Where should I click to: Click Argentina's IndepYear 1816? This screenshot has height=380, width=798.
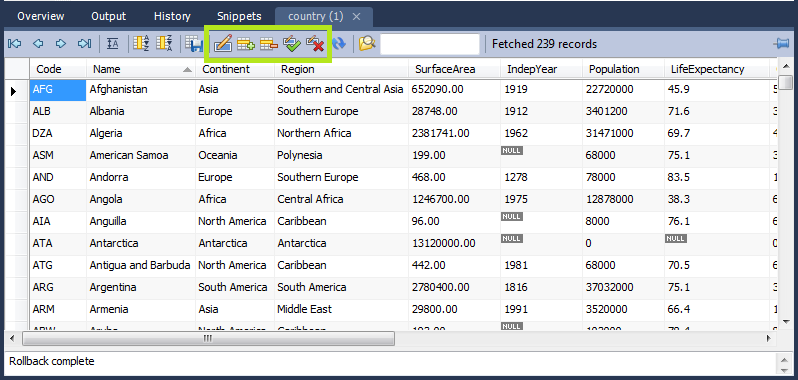pos(541,287)
